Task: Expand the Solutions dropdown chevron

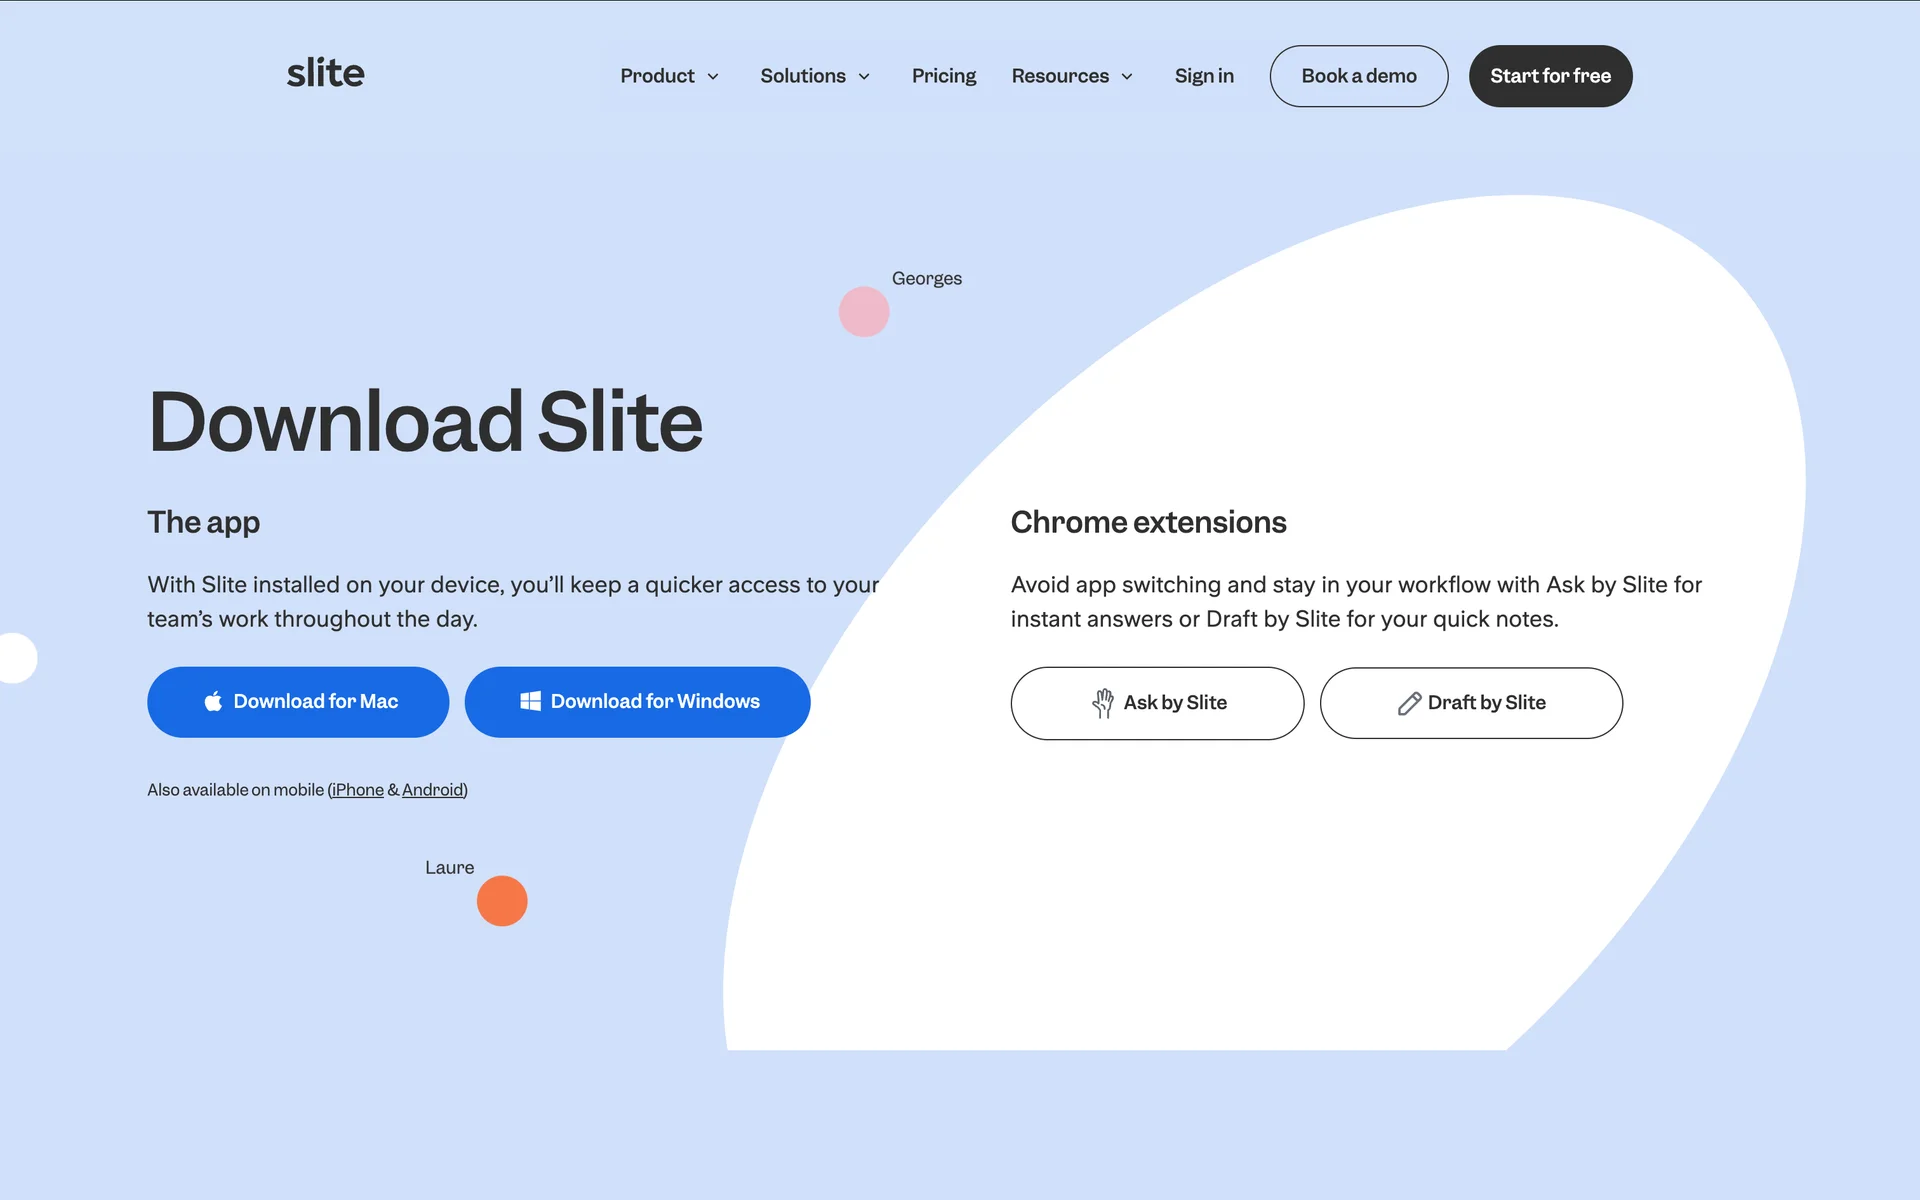Action: tap(864, 77)
